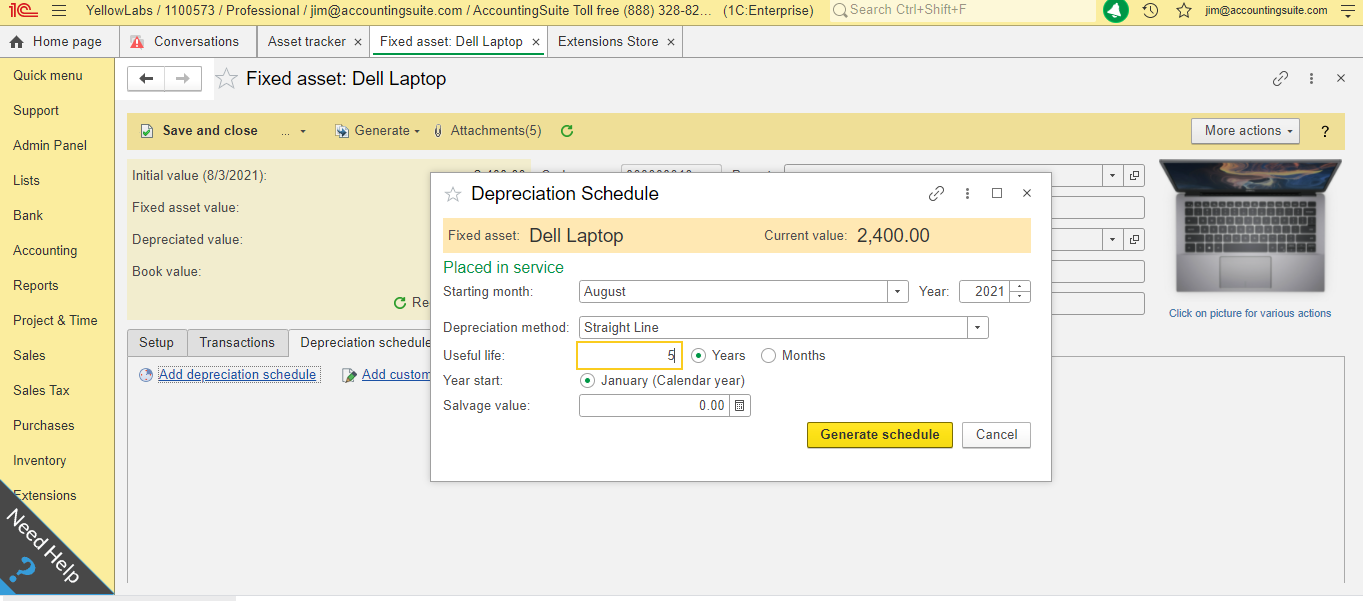Open the Generate dropdown menu
Viewport: 1363px width, 601px height.
[376, 131]
